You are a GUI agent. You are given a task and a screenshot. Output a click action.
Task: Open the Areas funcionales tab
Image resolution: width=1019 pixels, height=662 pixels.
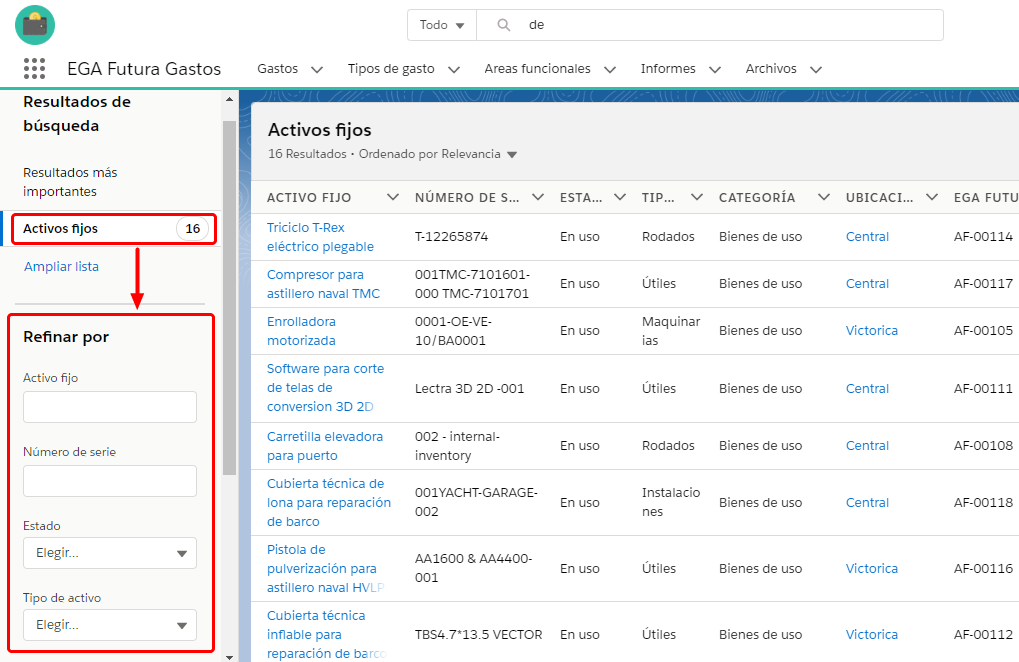click(537, 69)
